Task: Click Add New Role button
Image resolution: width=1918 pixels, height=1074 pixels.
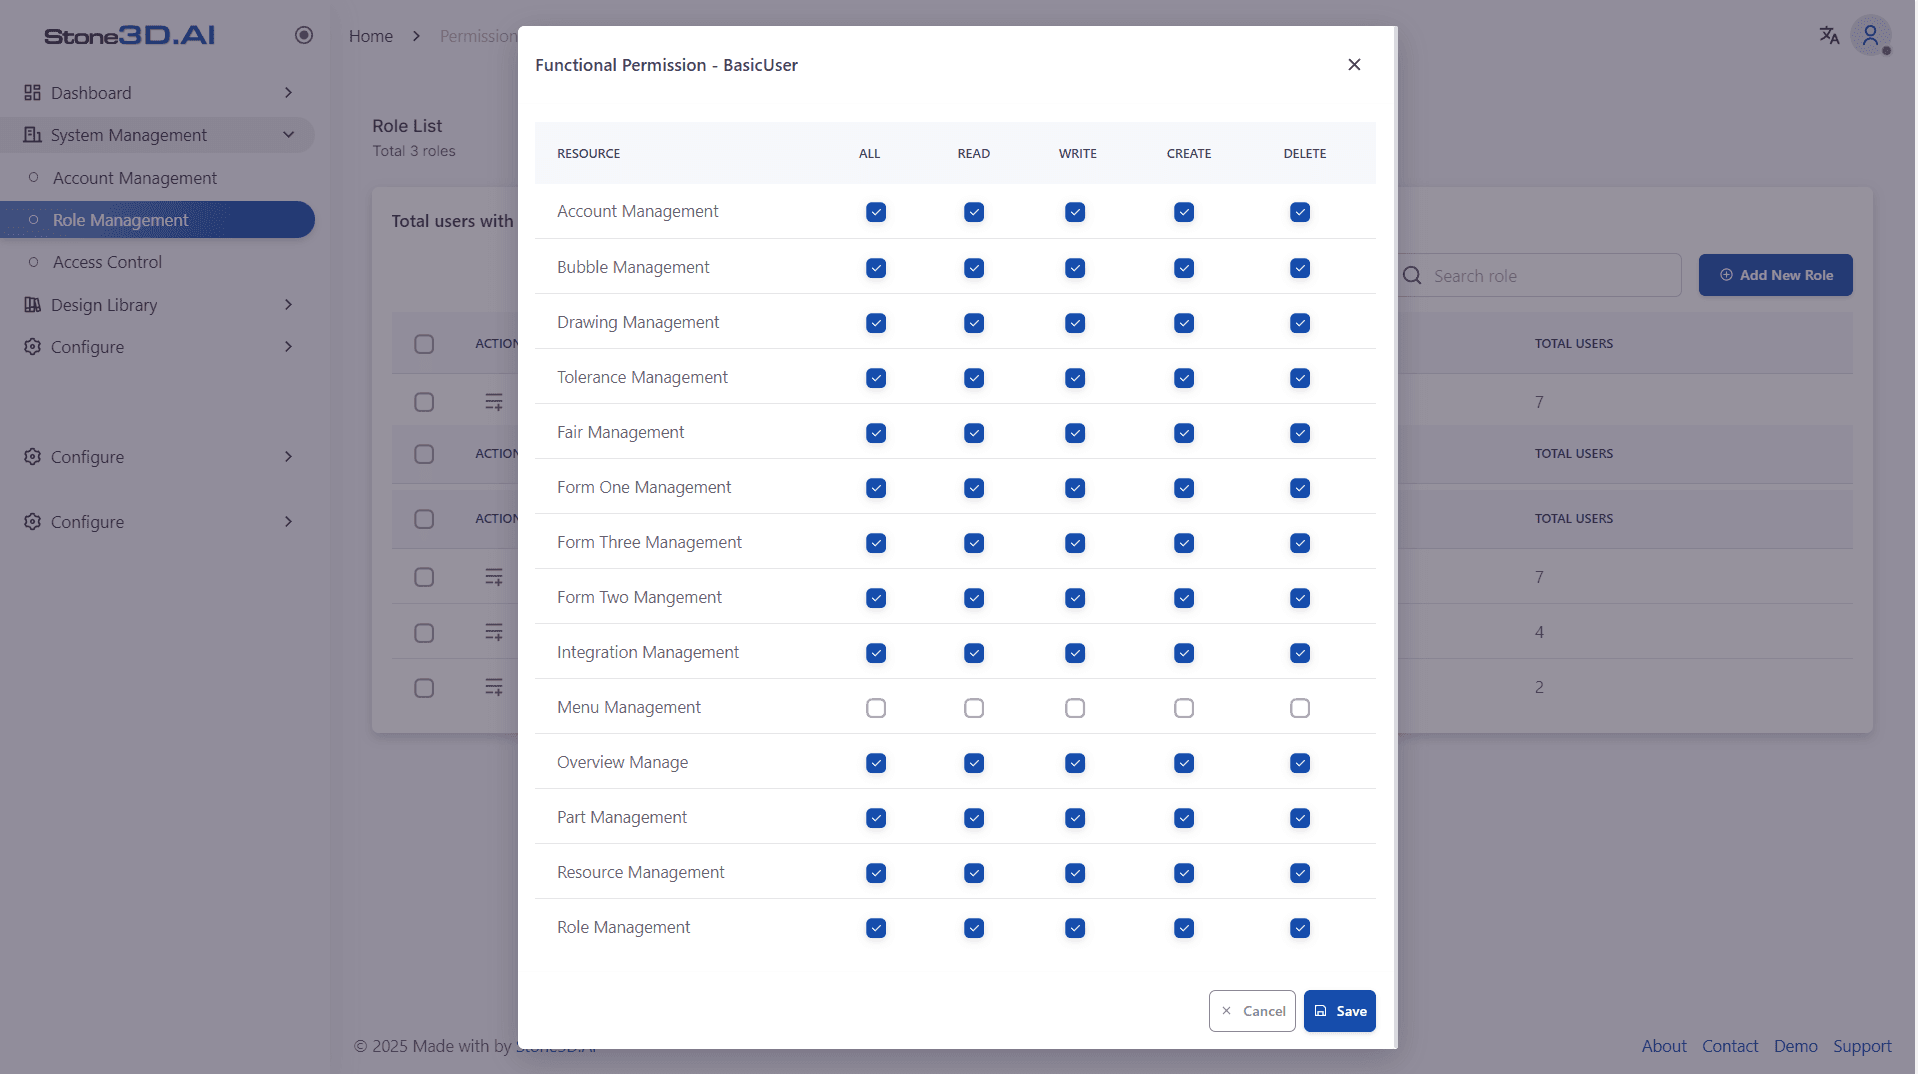Action: click(1775, 275)
